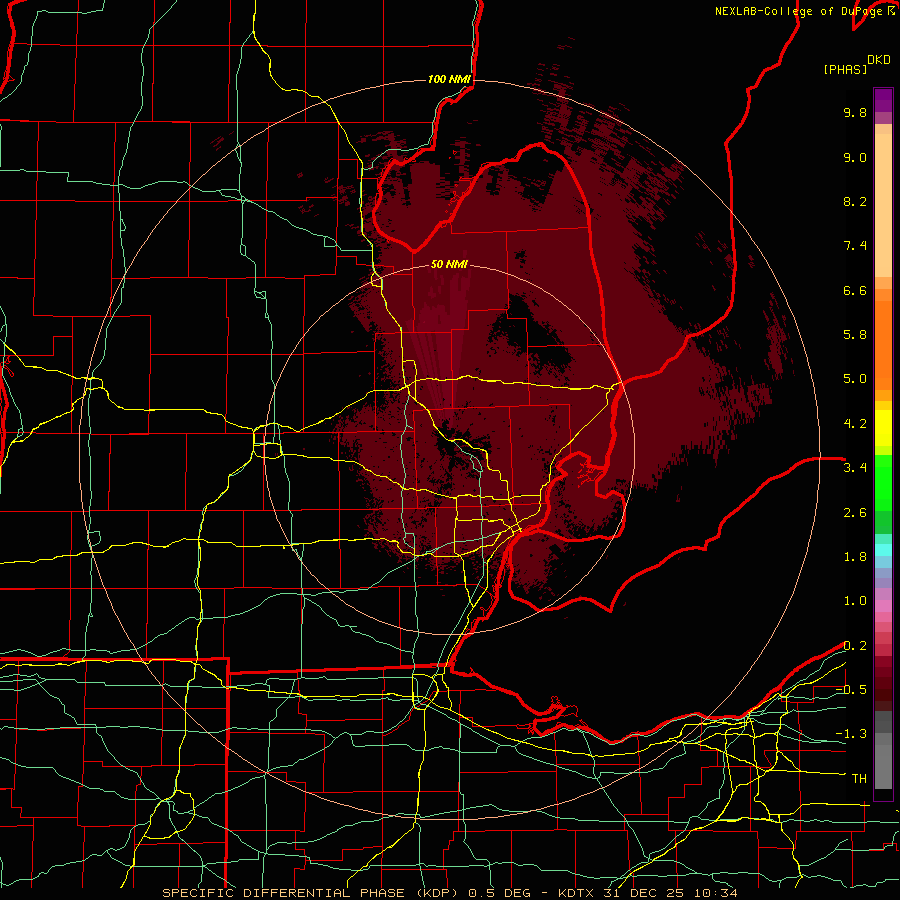Click the -1.3 color scale value

851,734
